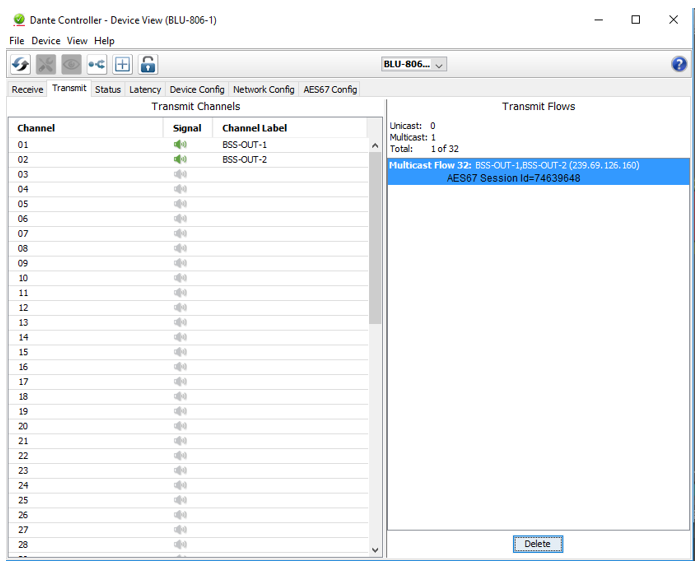Click the Signal column header
This screenshot has height=568, width=698.
[187, 128]
